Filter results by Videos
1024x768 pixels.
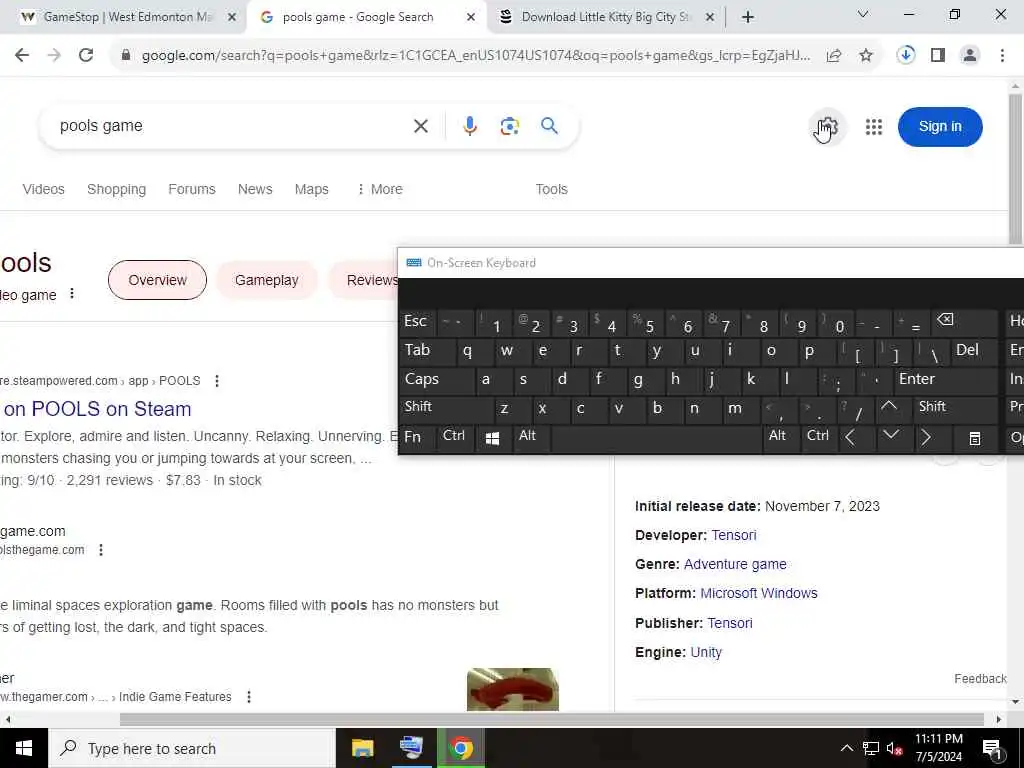(43, 189)
